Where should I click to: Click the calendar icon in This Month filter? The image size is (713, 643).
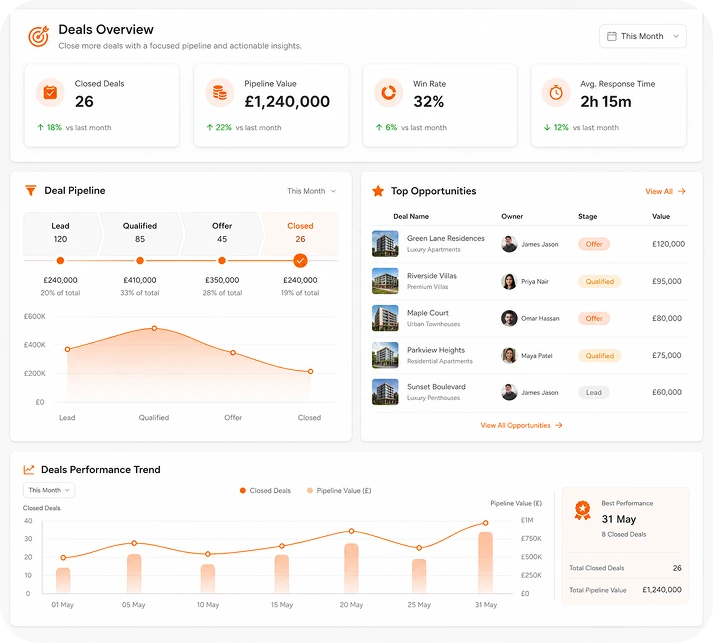point(612,36)
